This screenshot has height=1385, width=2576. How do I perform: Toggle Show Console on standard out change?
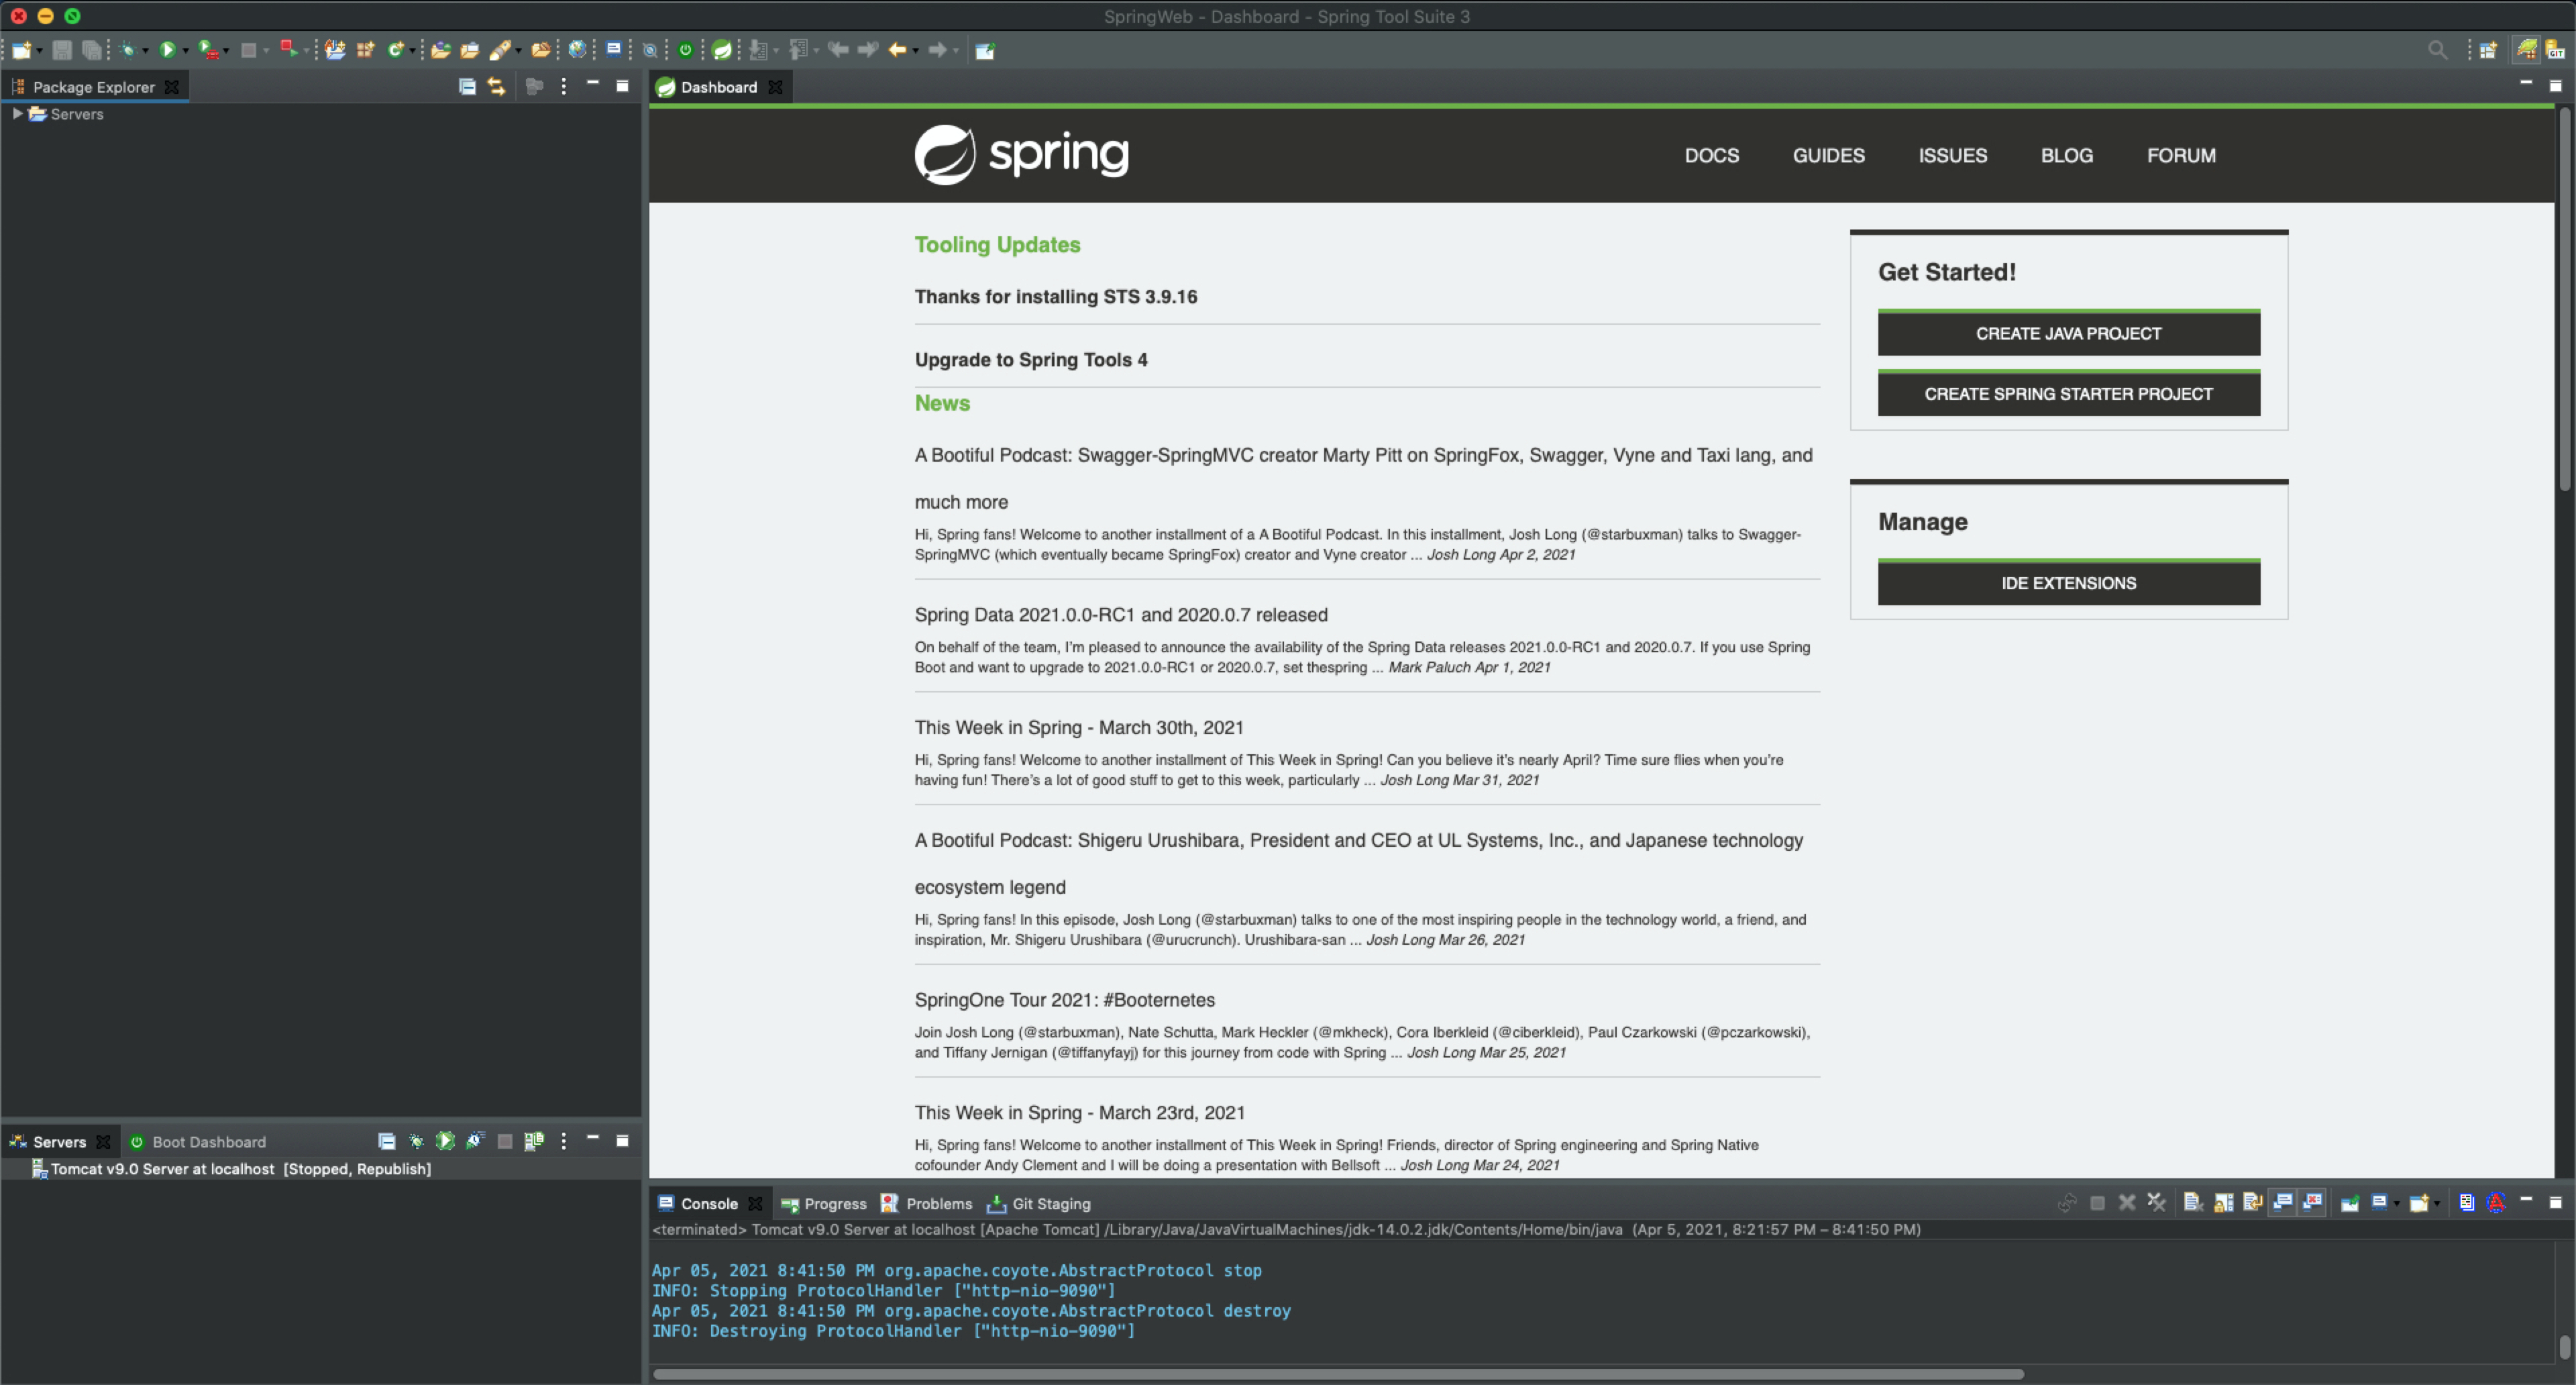point(2282,1203)
